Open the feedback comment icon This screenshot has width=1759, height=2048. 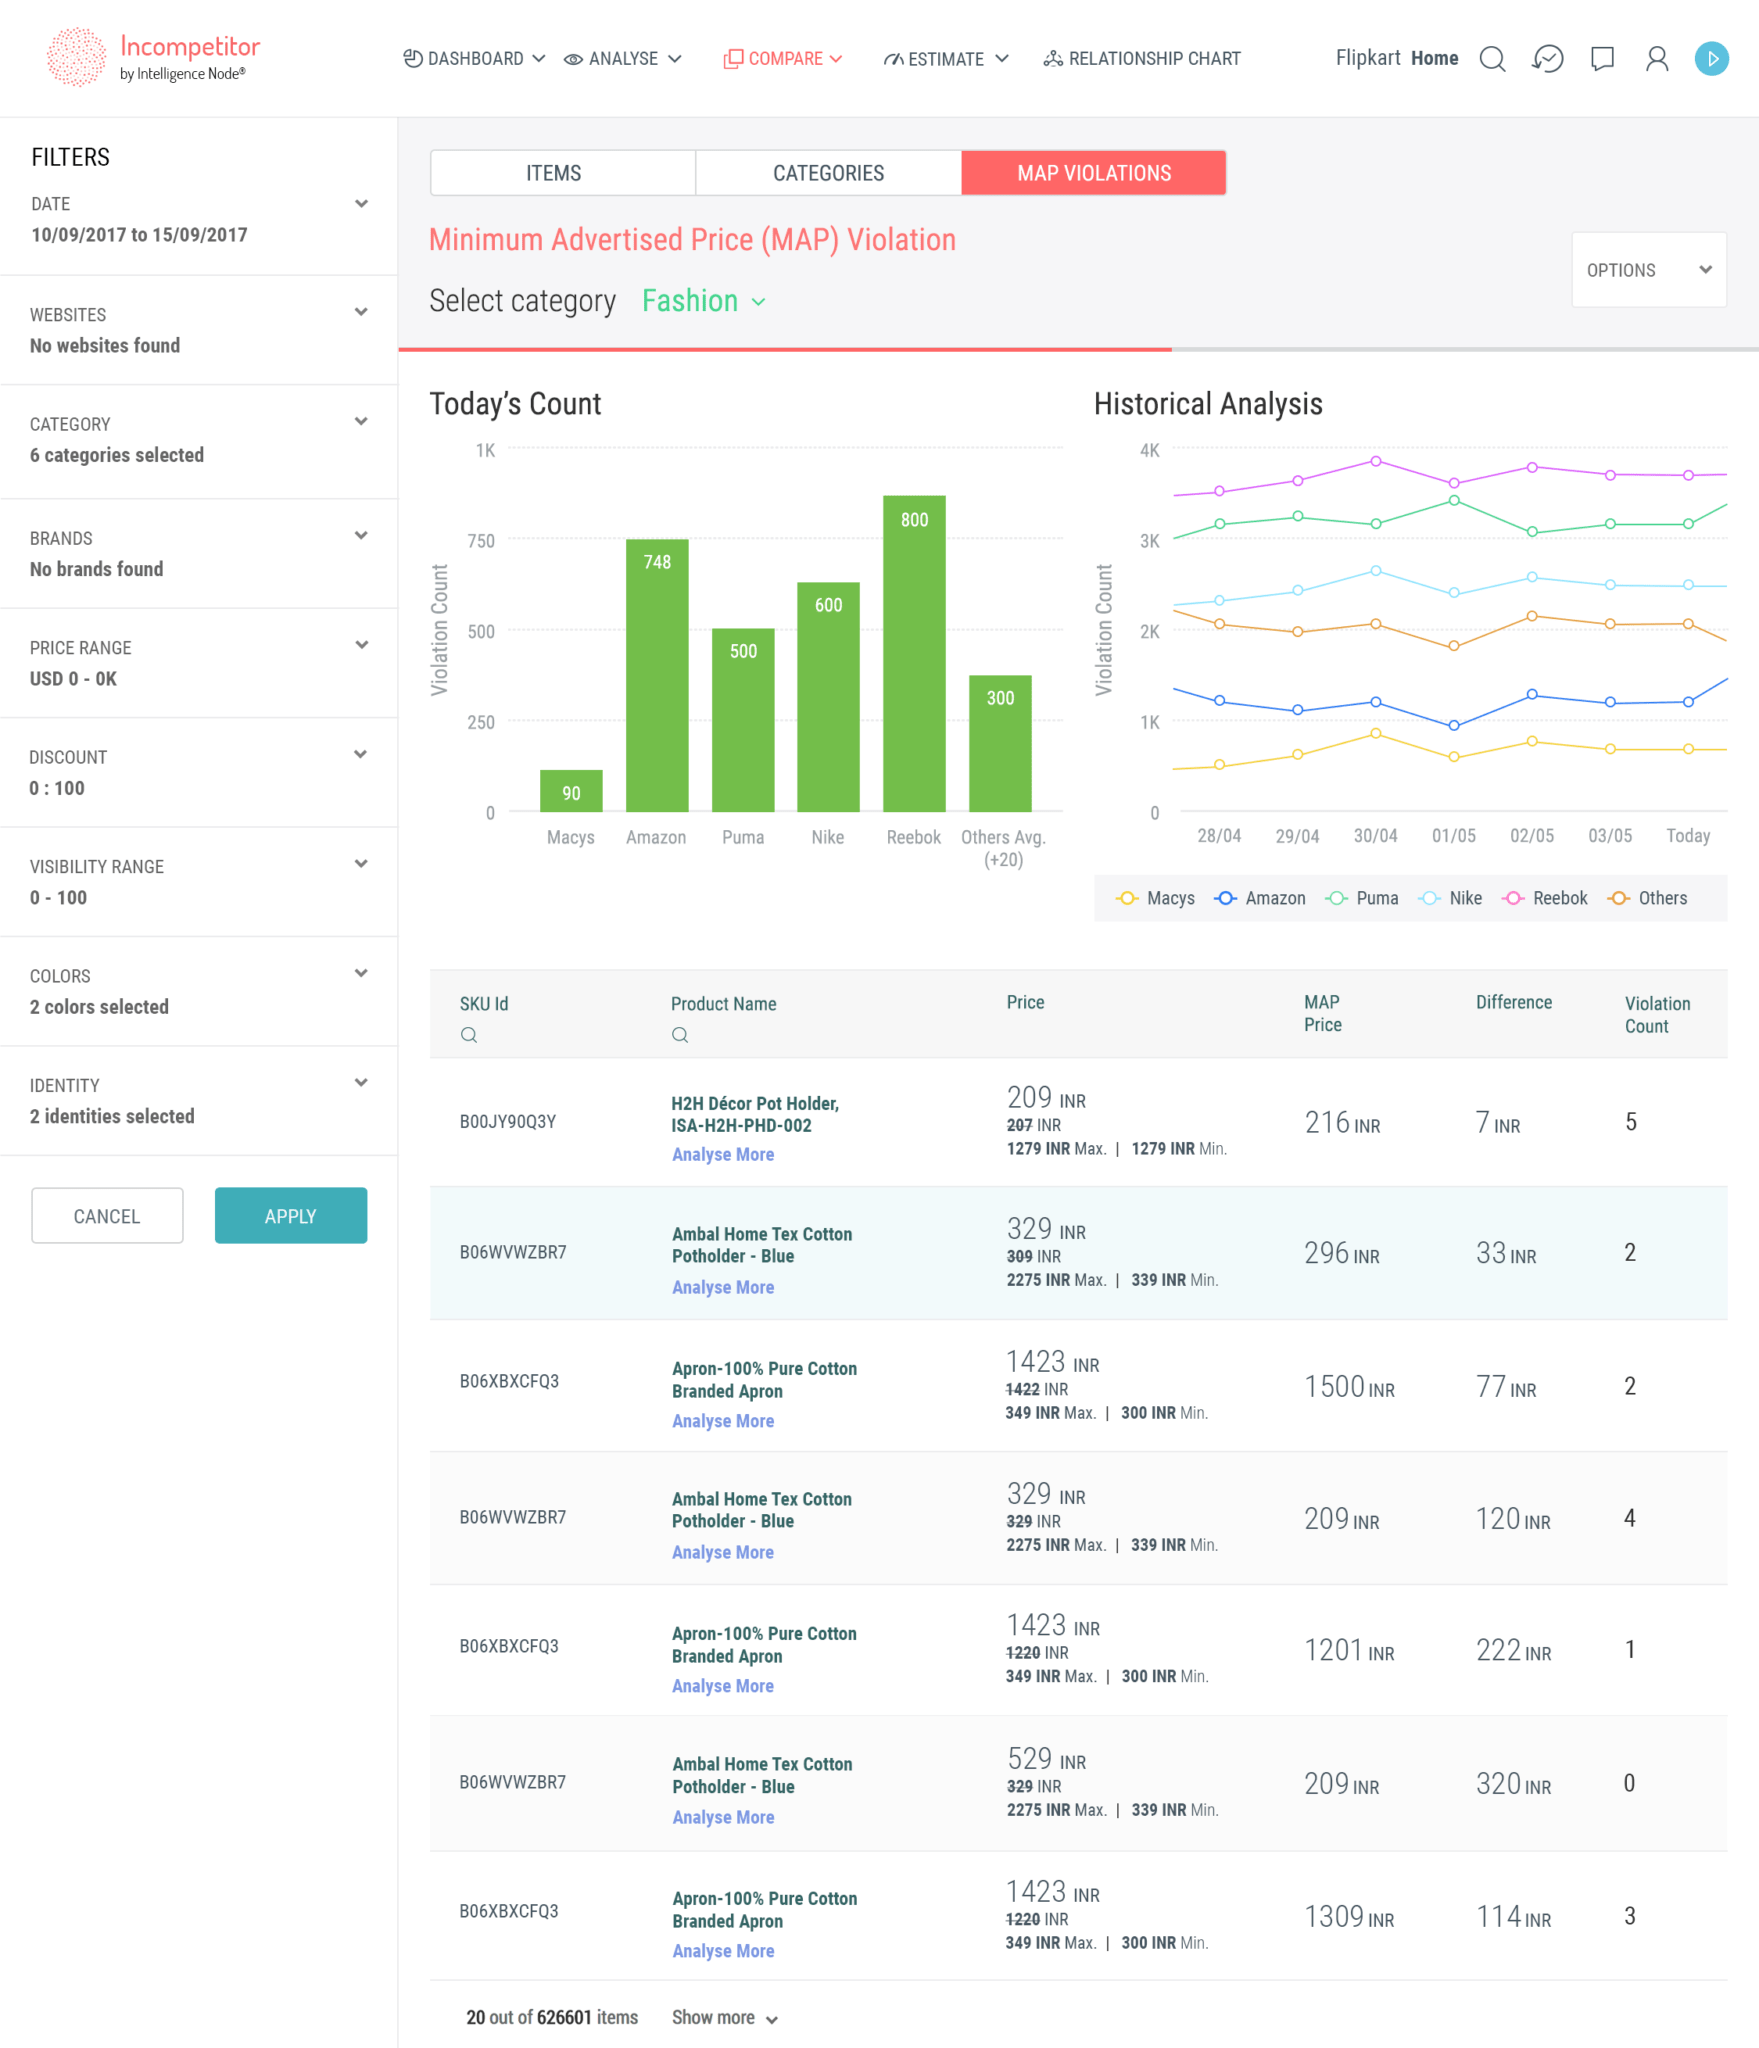[1601, 59]
